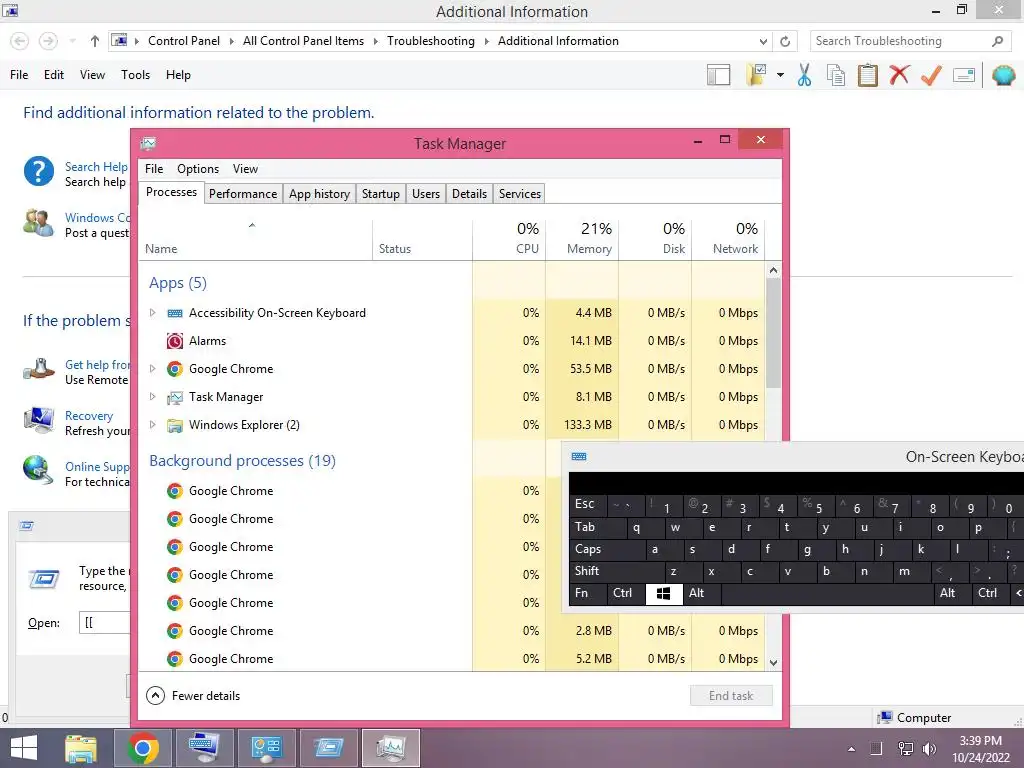Open dropdown arrow next to folder options icon
This screenshot has height=768, width=1024.
[780, 75]
